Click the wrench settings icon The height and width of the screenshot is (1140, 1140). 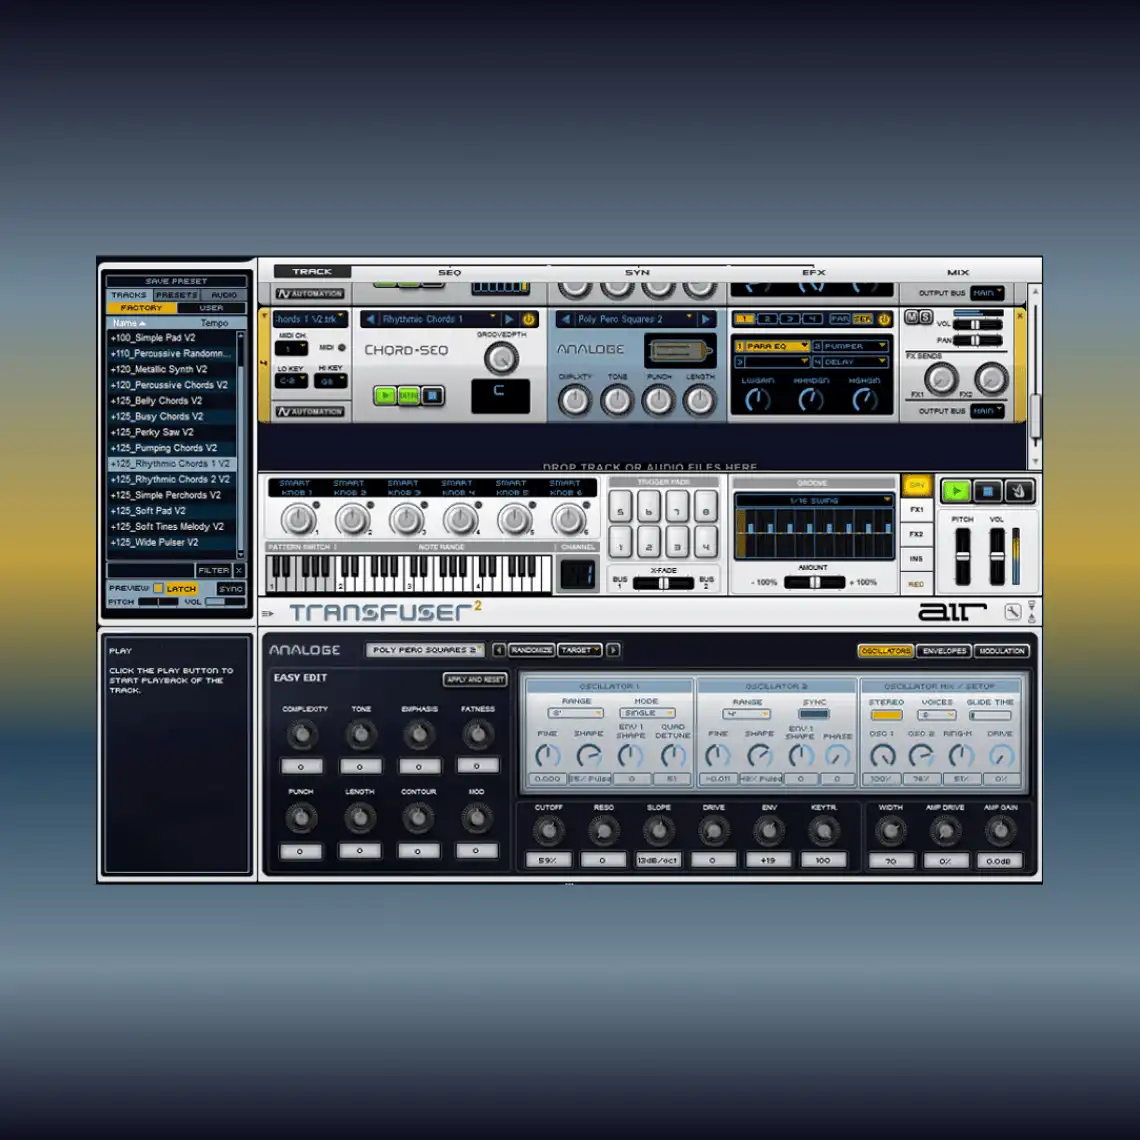(x=1012, y=612)
